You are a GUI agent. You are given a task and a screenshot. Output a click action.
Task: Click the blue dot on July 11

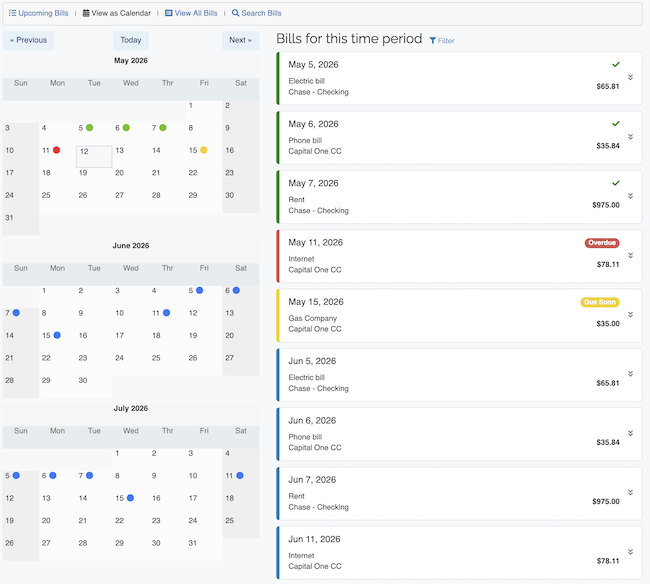tap(240, 475)
